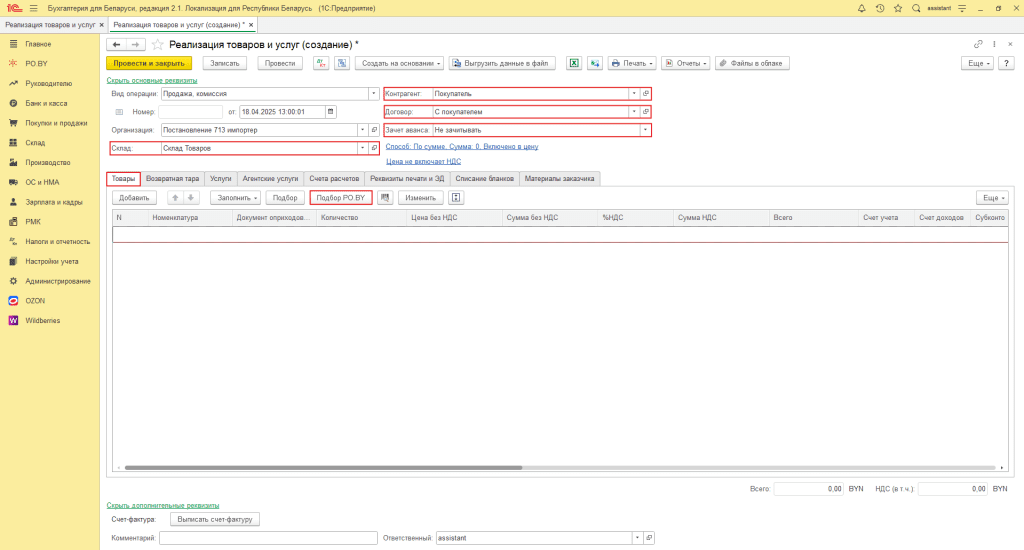Viewport: 1024px width, 550px height.
Task: Click the icon right of Excel icon
Action: coord(595,63)
